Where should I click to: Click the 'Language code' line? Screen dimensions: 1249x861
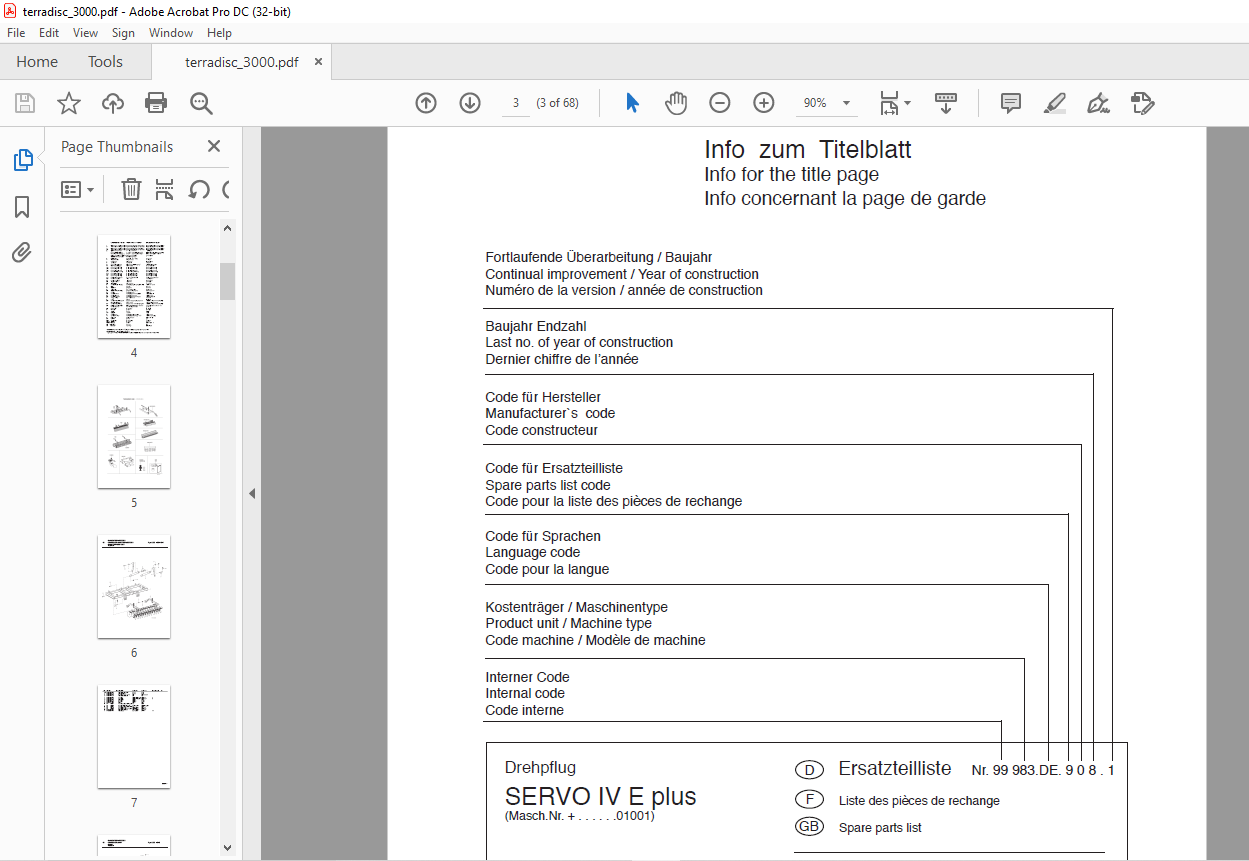point(533,552)
